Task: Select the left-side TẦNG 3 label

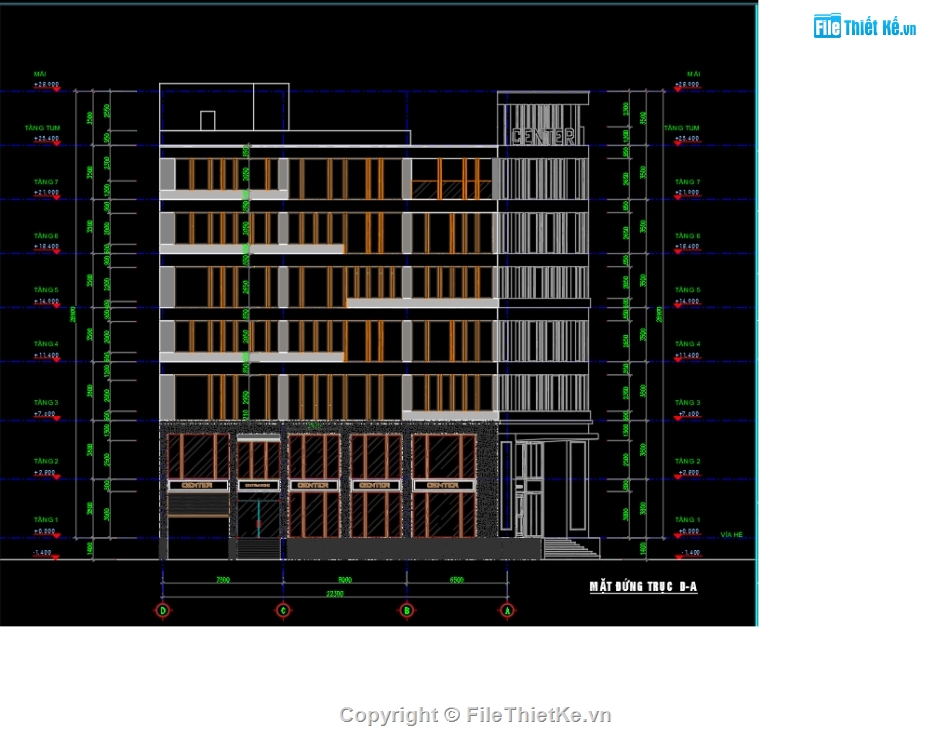Action: (x=46, y=402)
